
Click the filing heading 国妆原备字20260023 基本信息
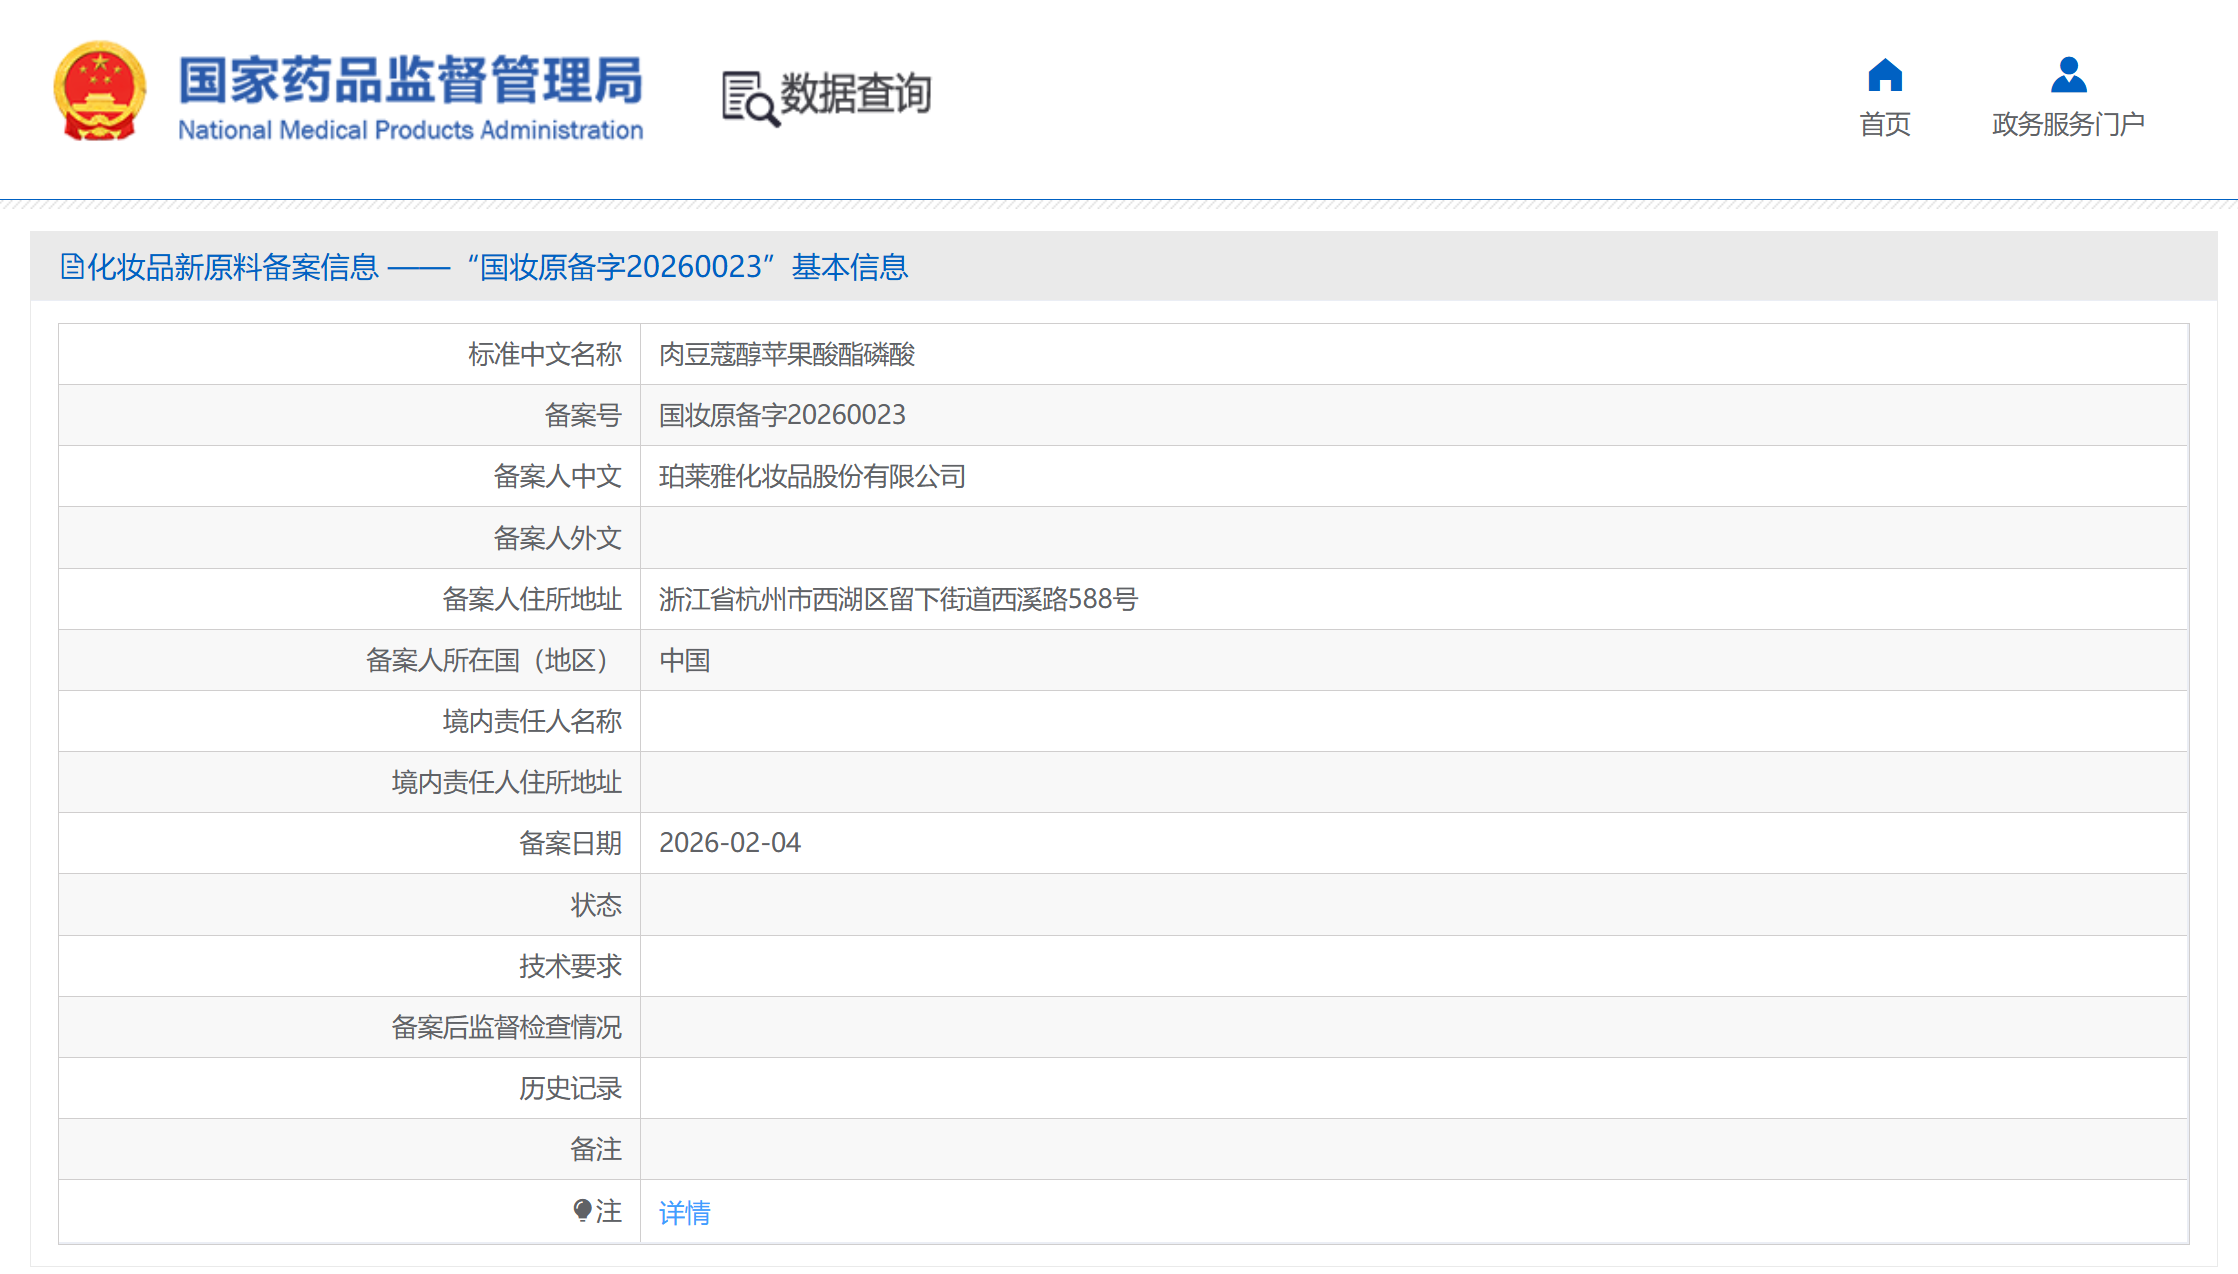pyautogui.click(x=687, y=267)
